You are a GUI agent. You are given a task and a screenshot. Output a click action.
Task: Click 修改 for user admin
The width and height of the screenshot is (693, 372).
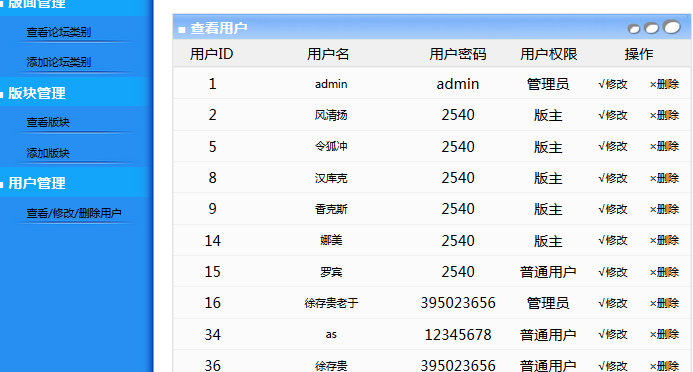point(613,84)
